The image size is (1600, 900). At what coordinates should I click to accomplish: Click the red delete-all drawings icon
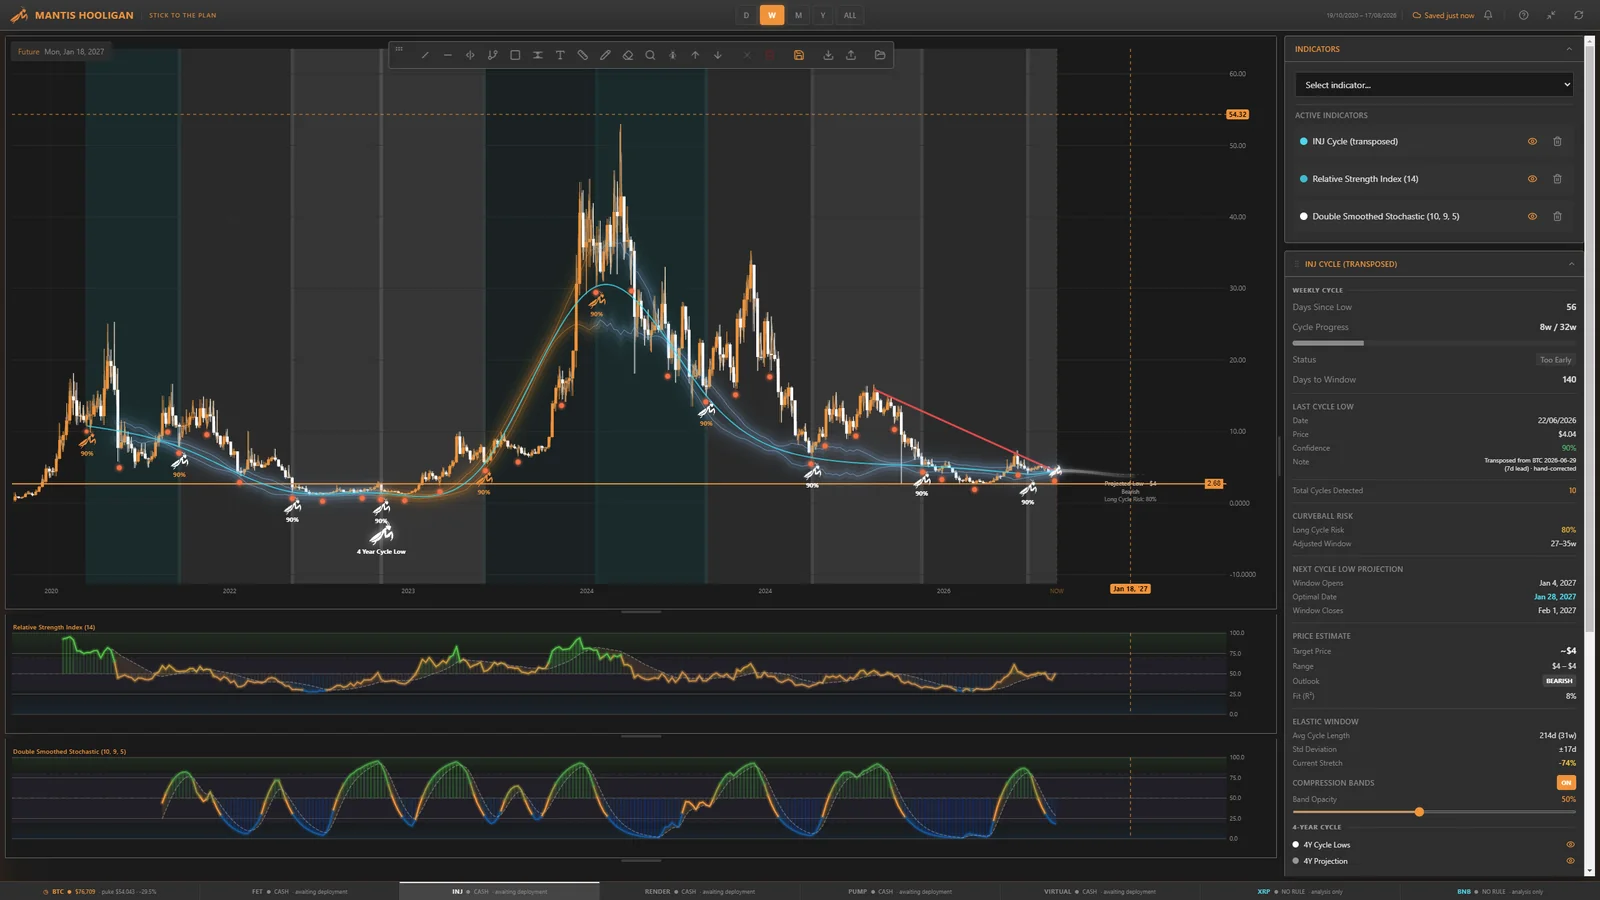point(769,55)
